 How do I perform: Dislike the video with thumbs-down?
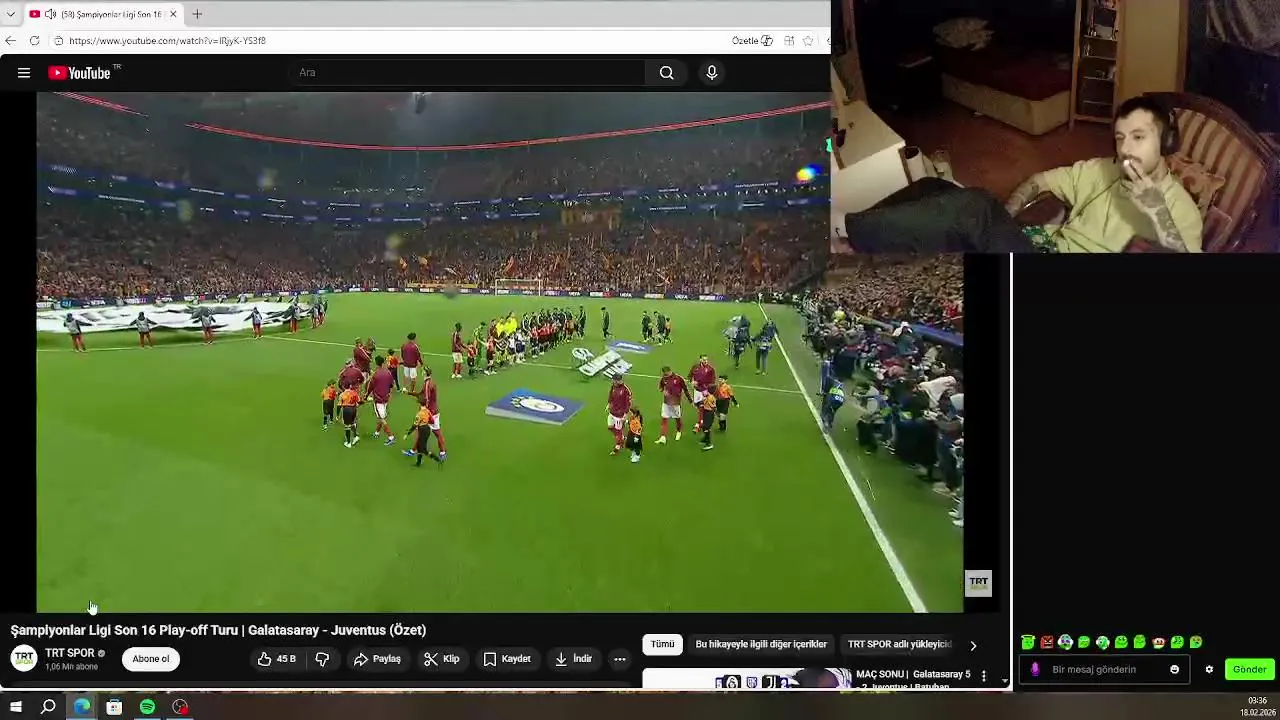point(322,659)
